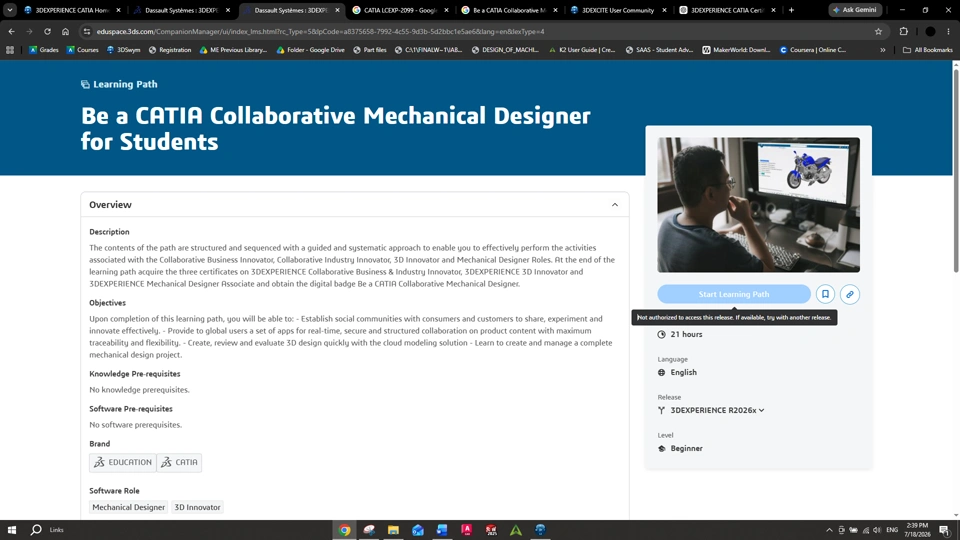Close the 3DEXCITE User Community tab

point(664,10)
